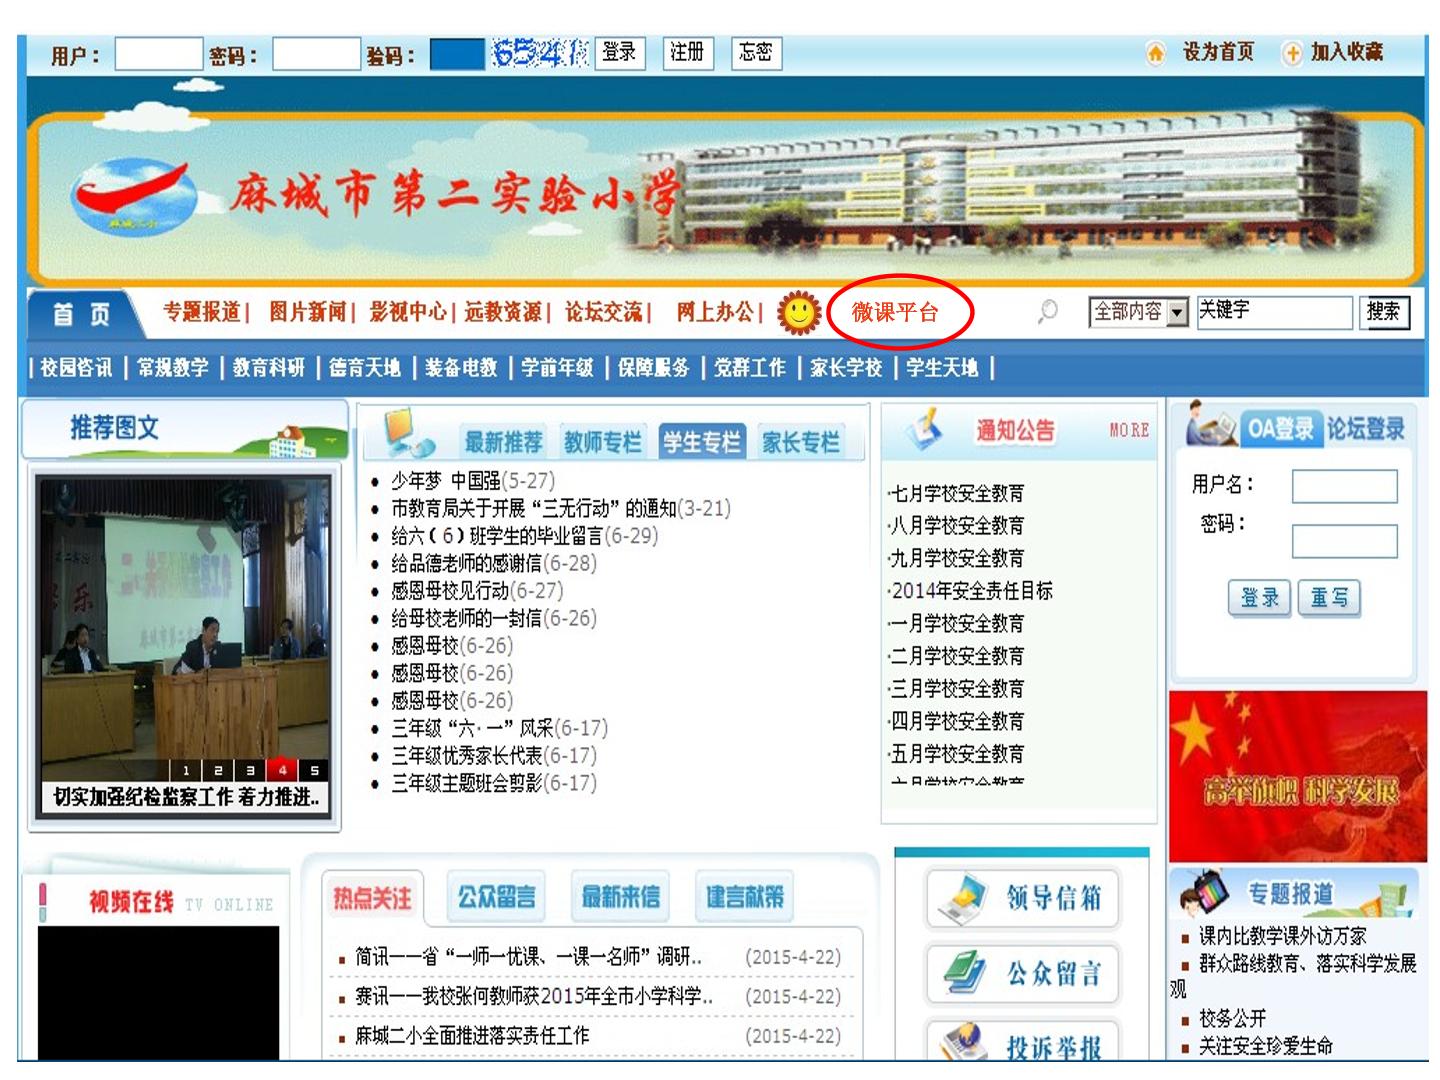Click the 搜索 search button
Screen dimensions: 1440x1080
tap(1384, 312)
